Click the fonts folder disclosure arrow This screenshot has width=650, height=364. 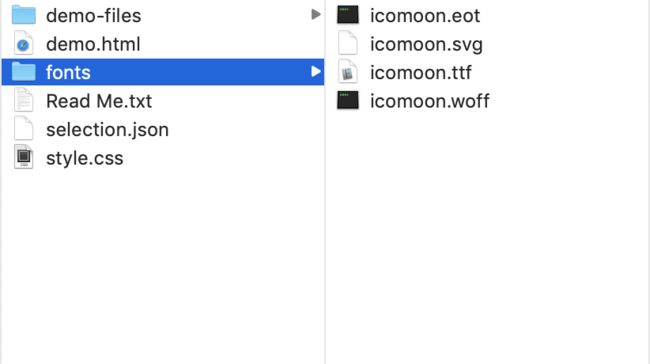click(316, 71)
